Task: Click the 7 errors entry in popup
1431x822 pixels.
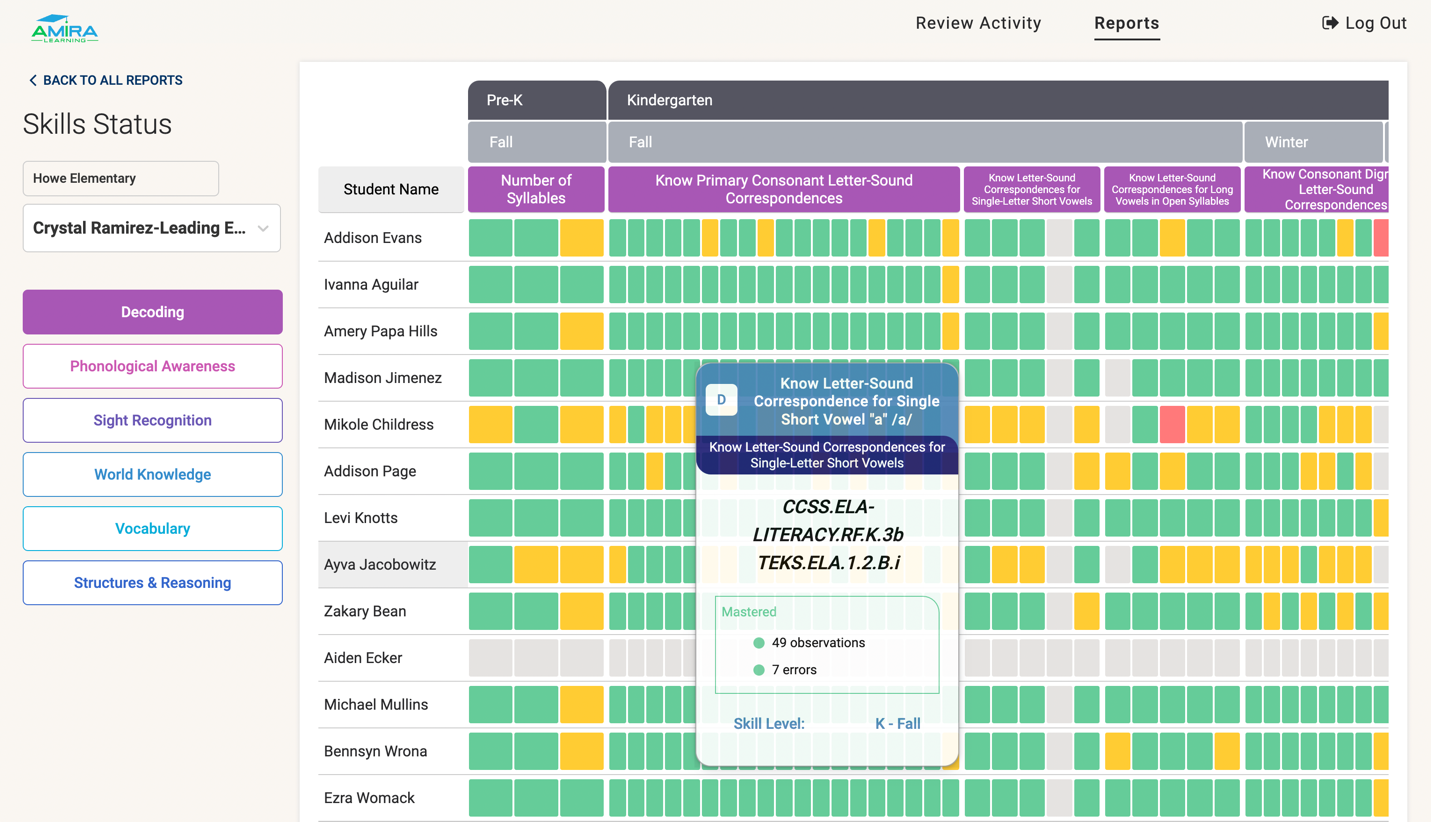Action: [x=785, y=670]
